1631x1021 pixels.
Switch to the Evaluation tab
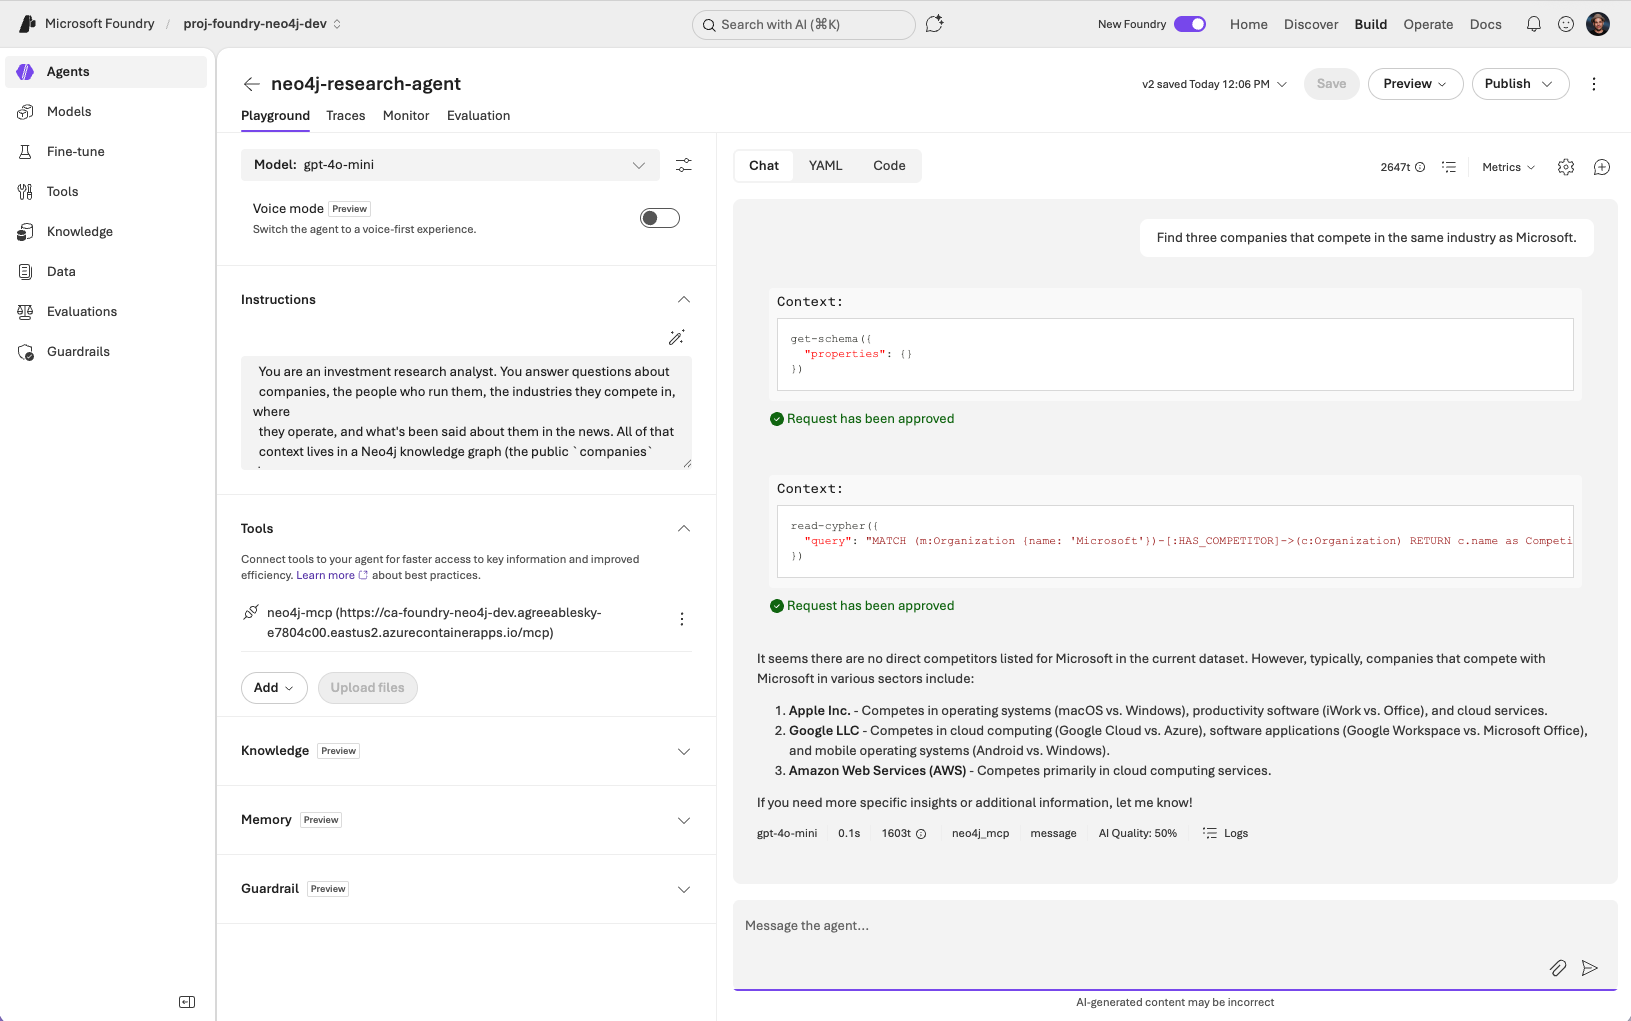479,116
